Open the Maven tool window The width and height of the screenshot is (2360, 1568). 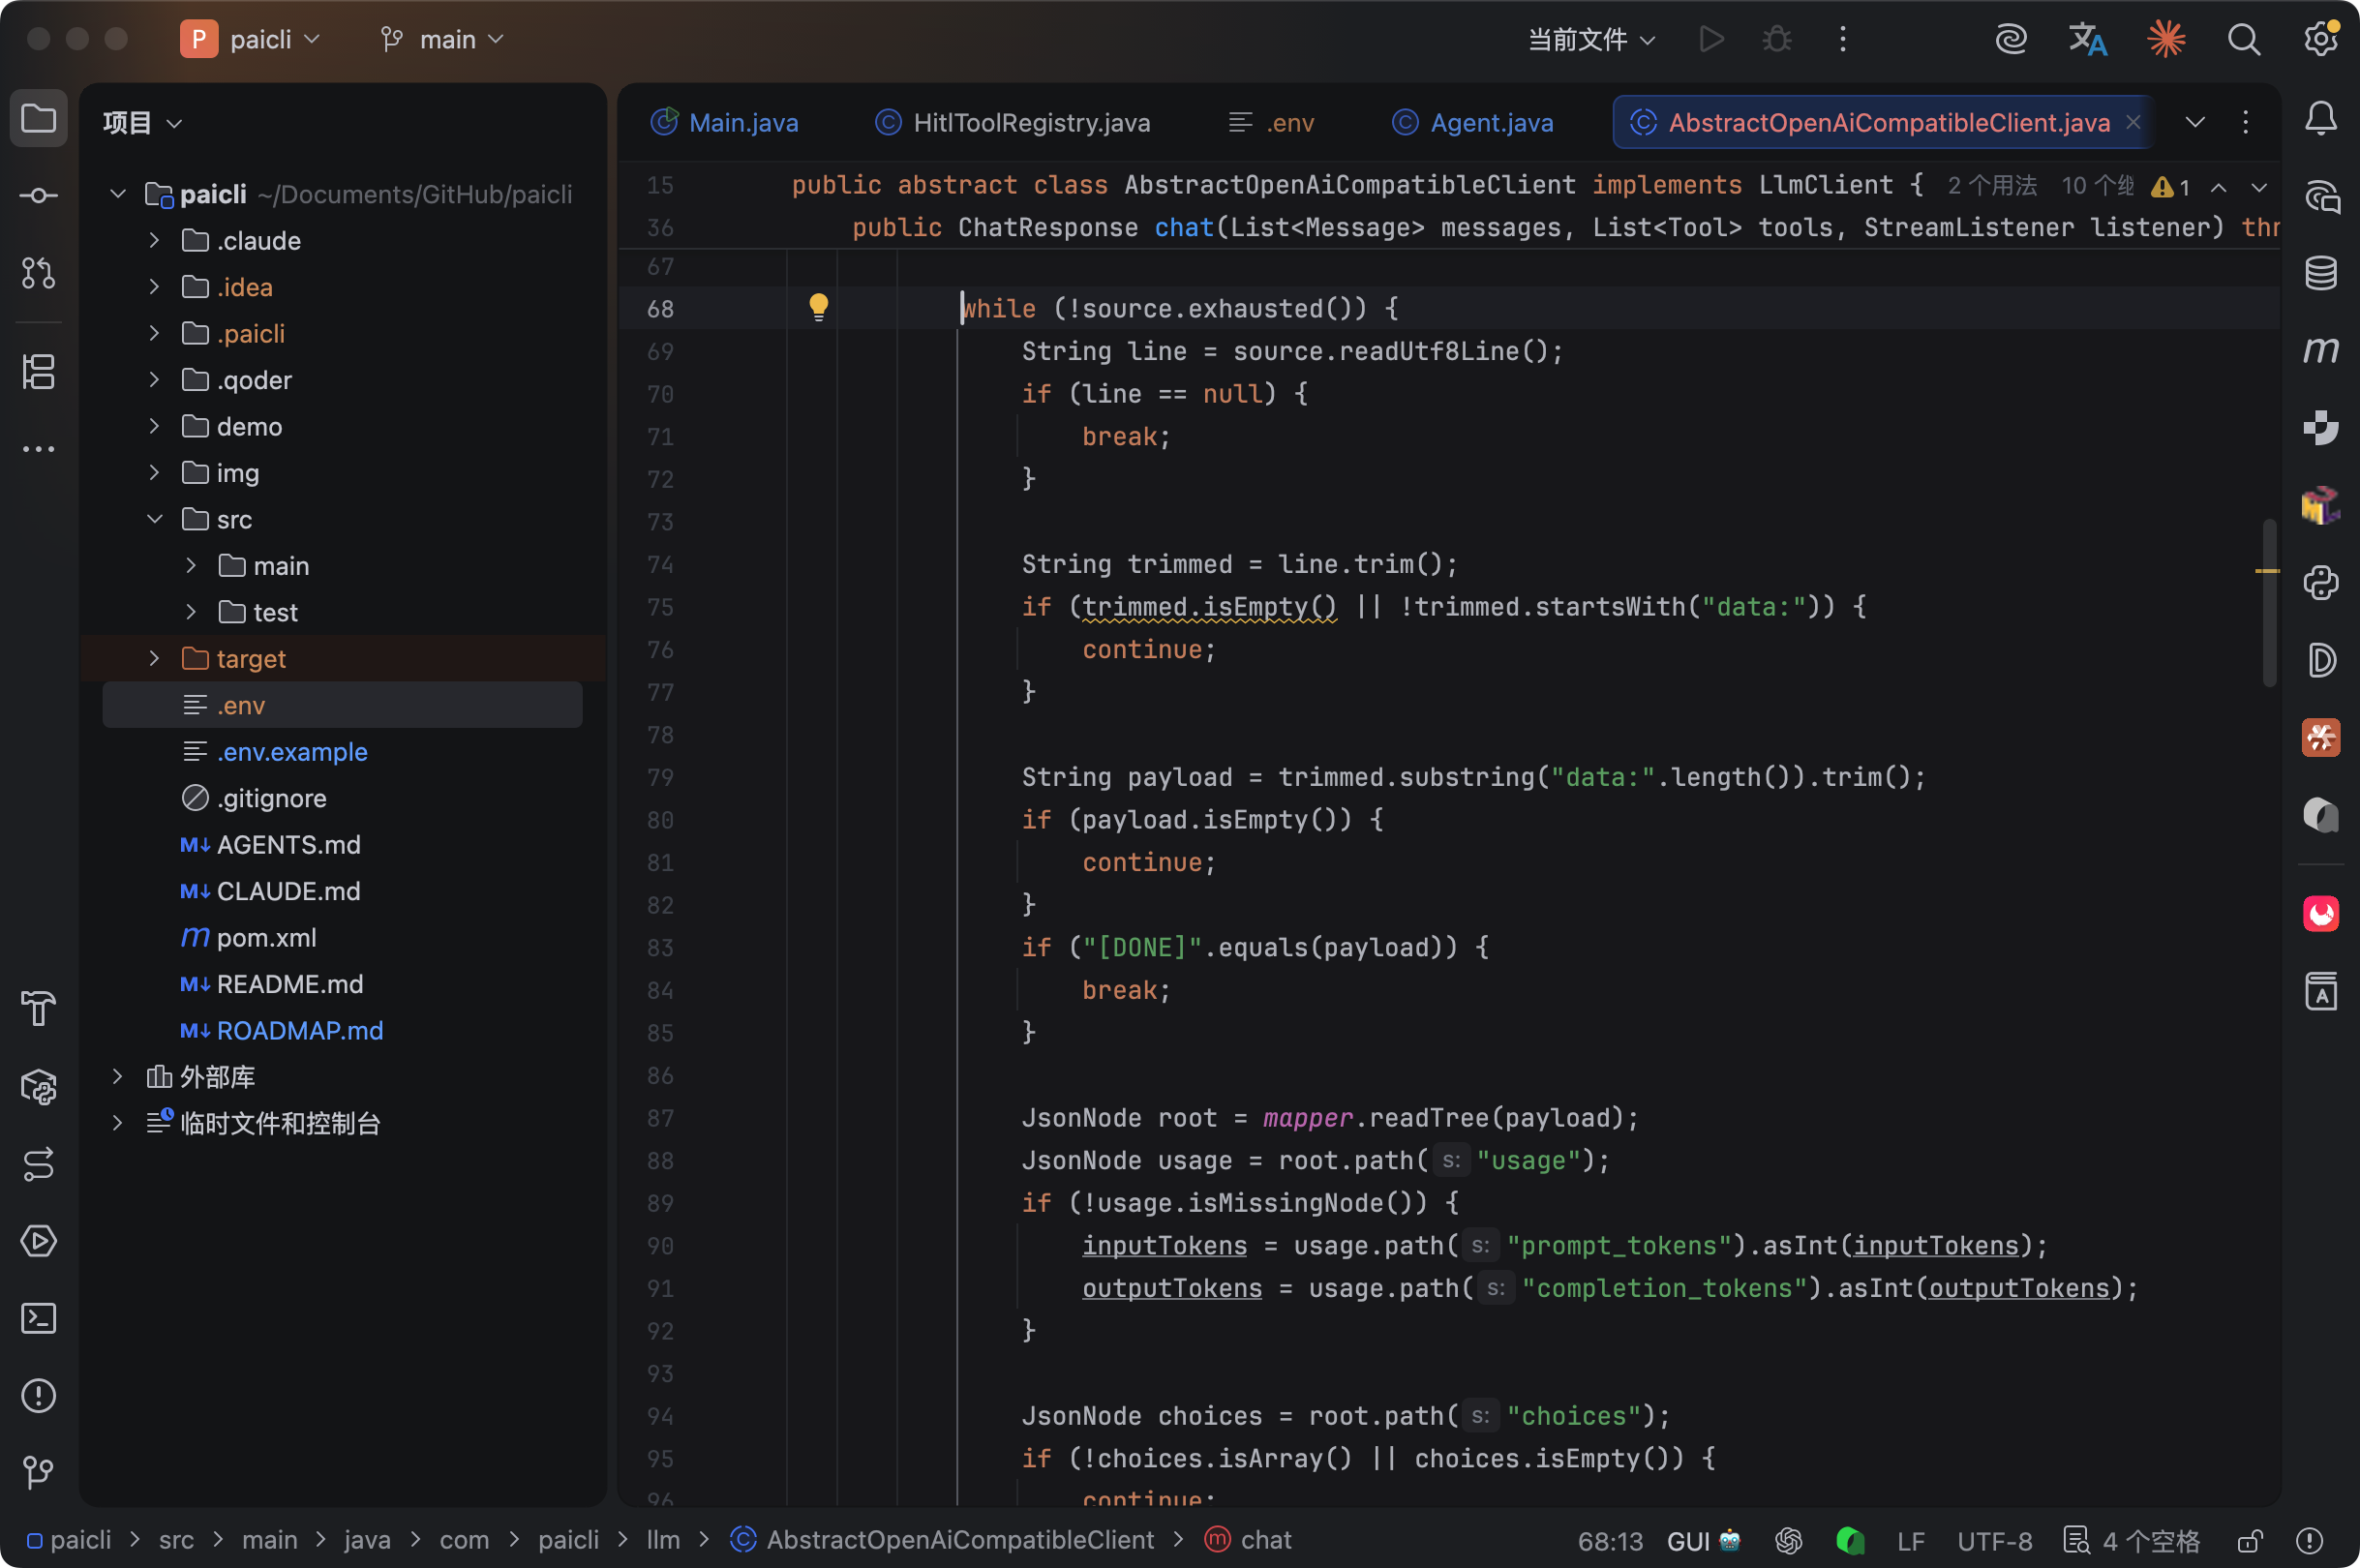[x=2320, y=350]
